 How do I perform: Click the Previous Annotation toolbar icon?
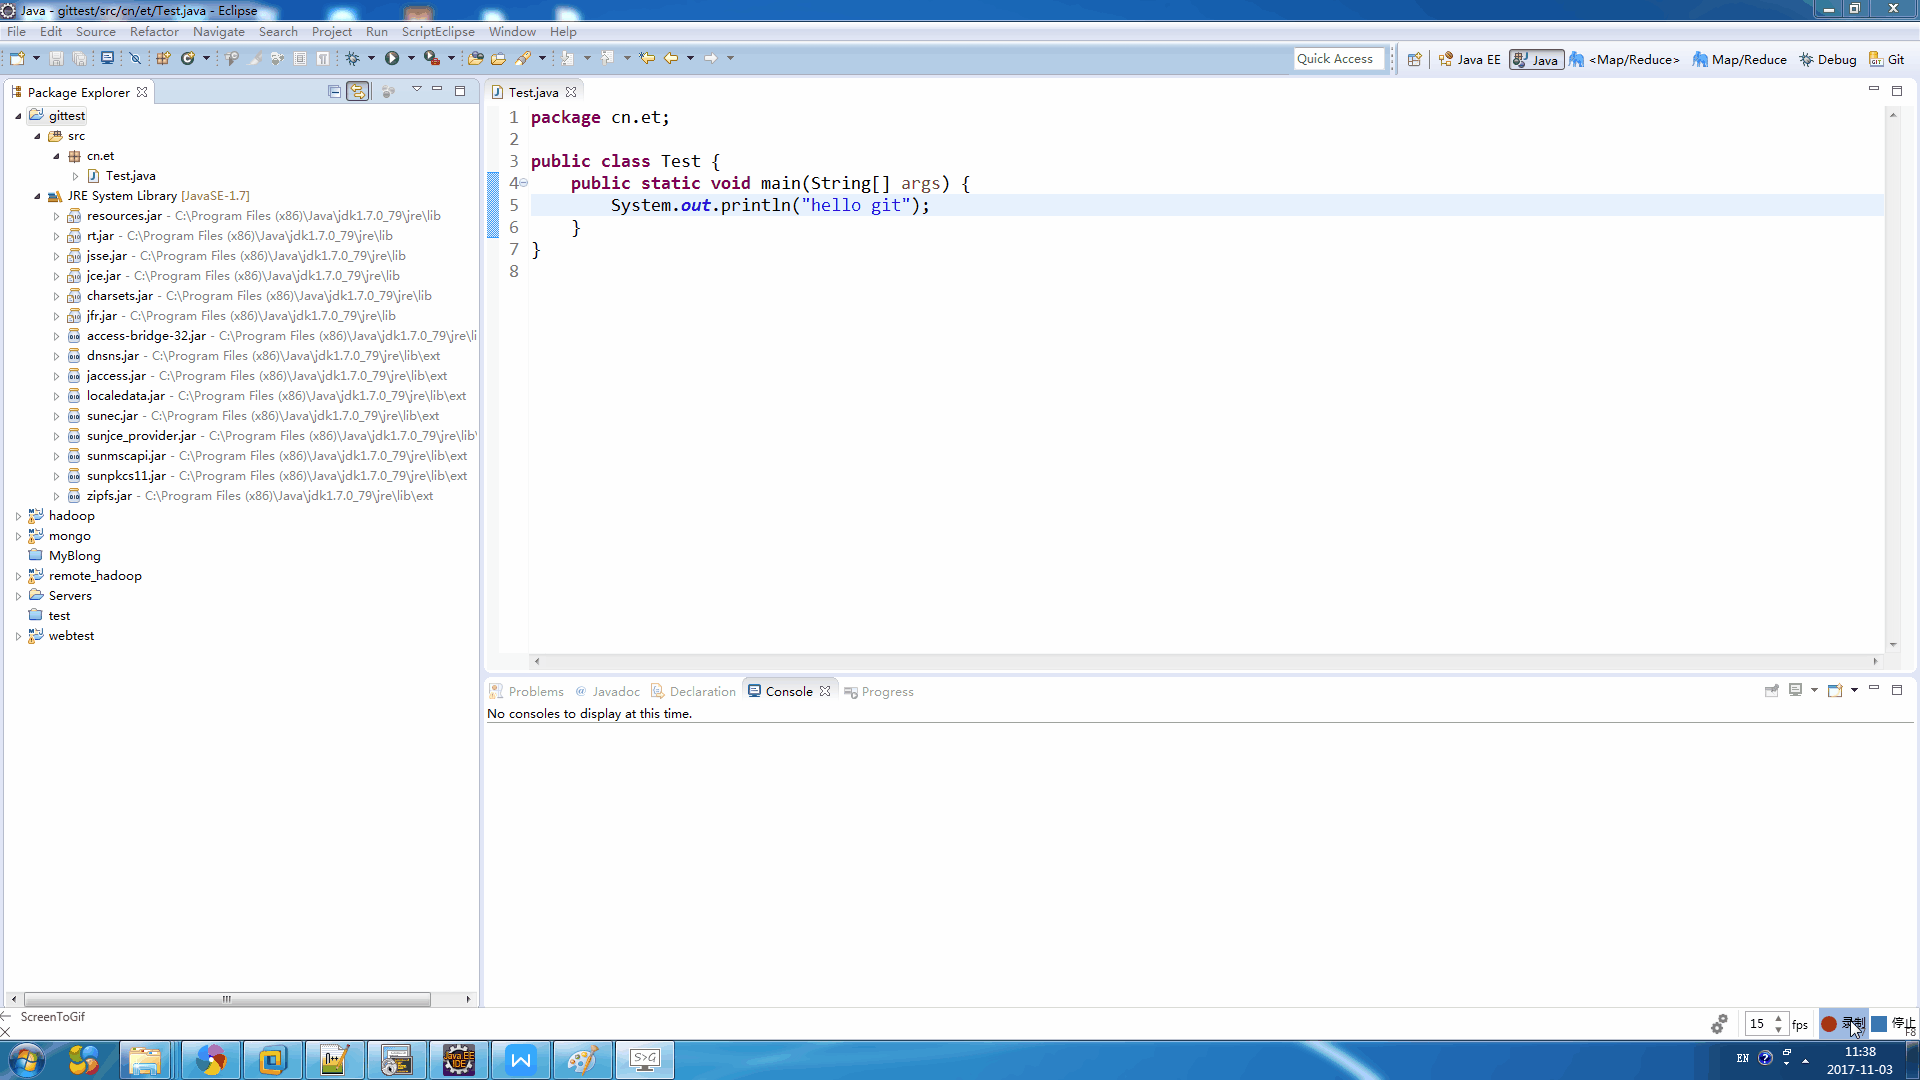(607, 58)
